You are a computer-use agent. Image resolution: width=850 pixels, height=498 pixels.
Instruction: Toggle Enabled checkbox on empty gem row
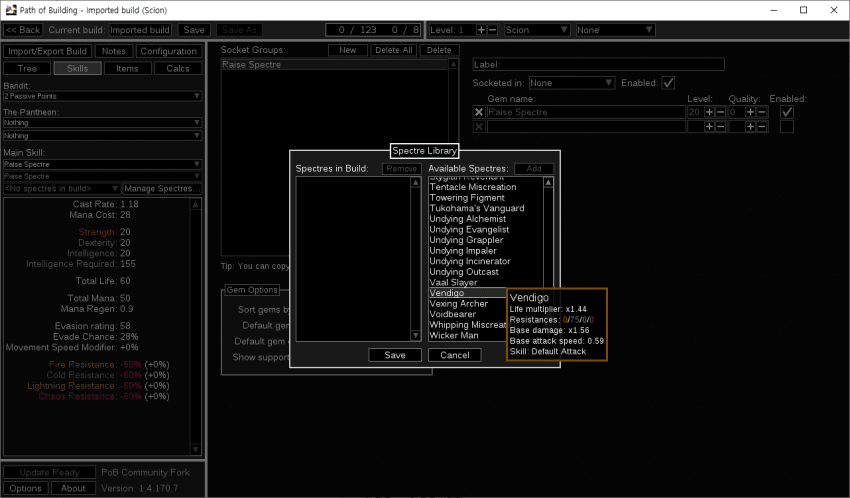coord(787,126)
